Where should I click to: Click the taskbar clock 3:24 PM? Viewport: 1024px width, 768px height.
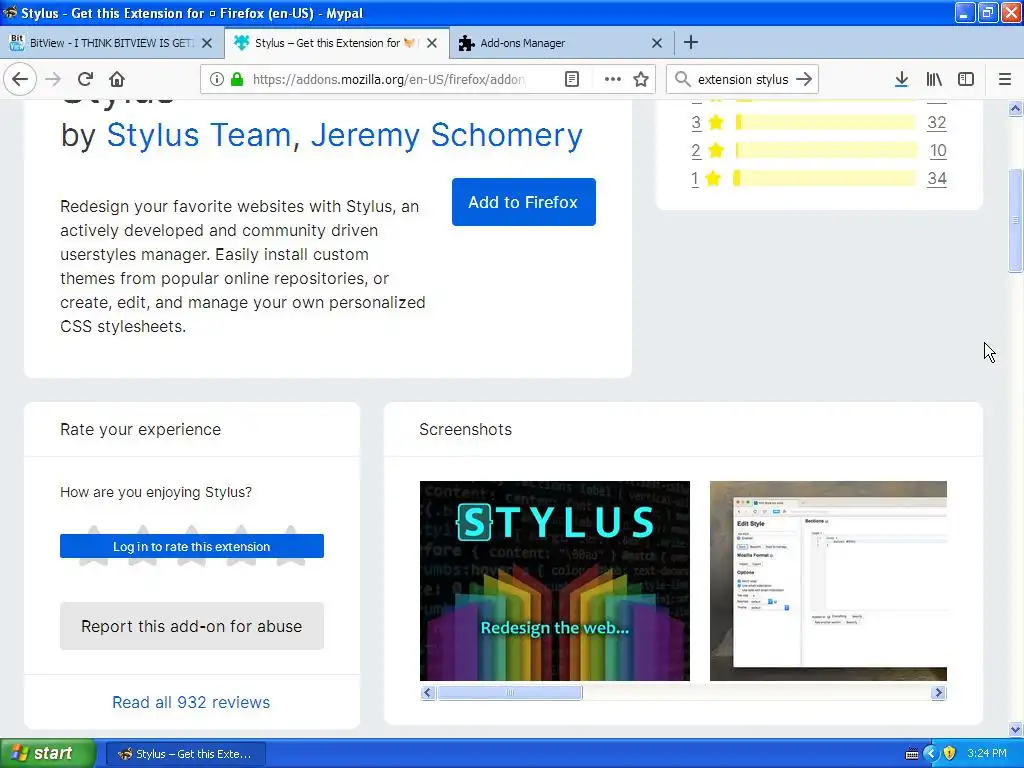coord(987,753)
